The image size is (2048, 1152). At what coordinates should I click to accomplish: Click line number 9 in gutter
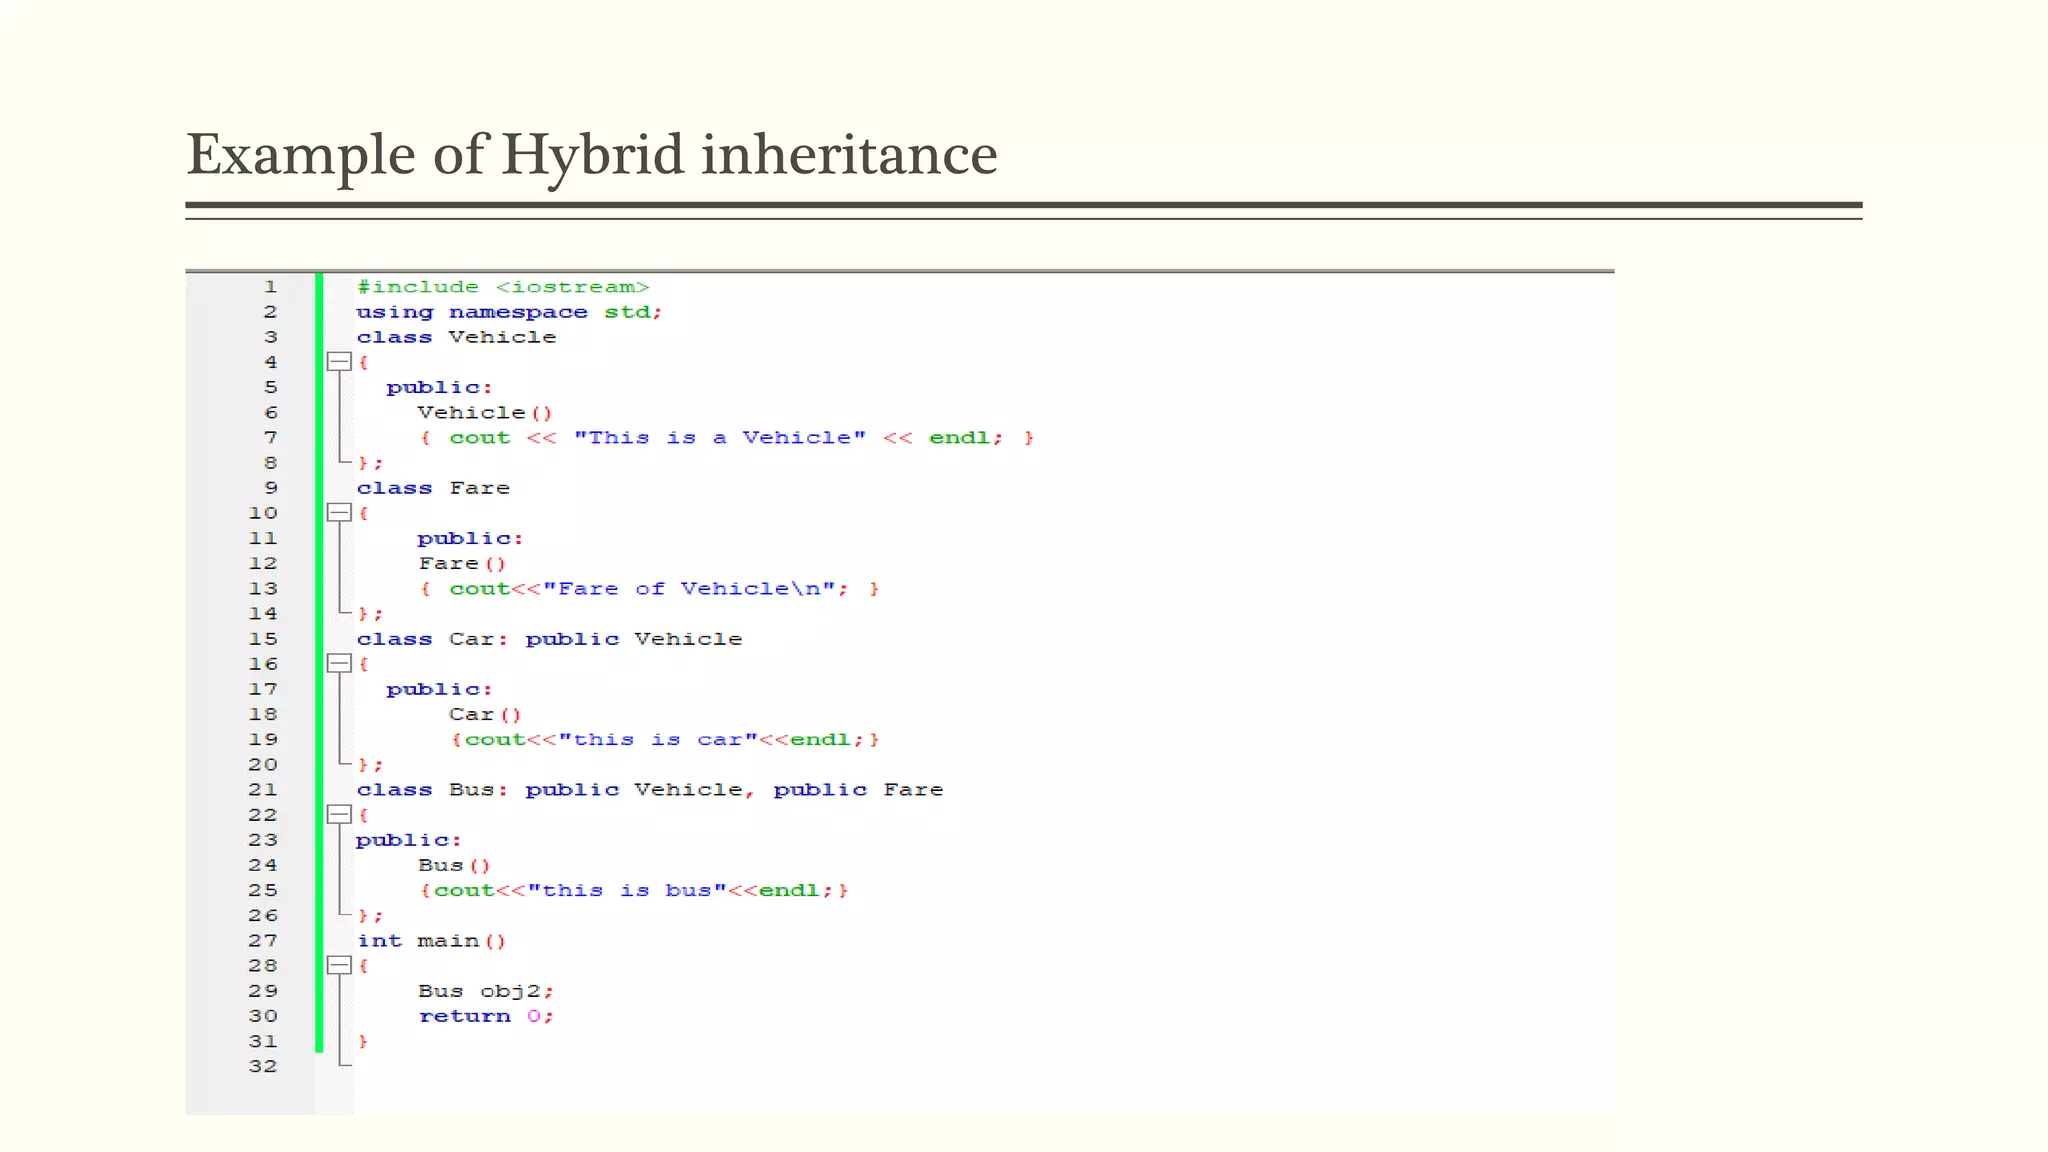point(270,488)
